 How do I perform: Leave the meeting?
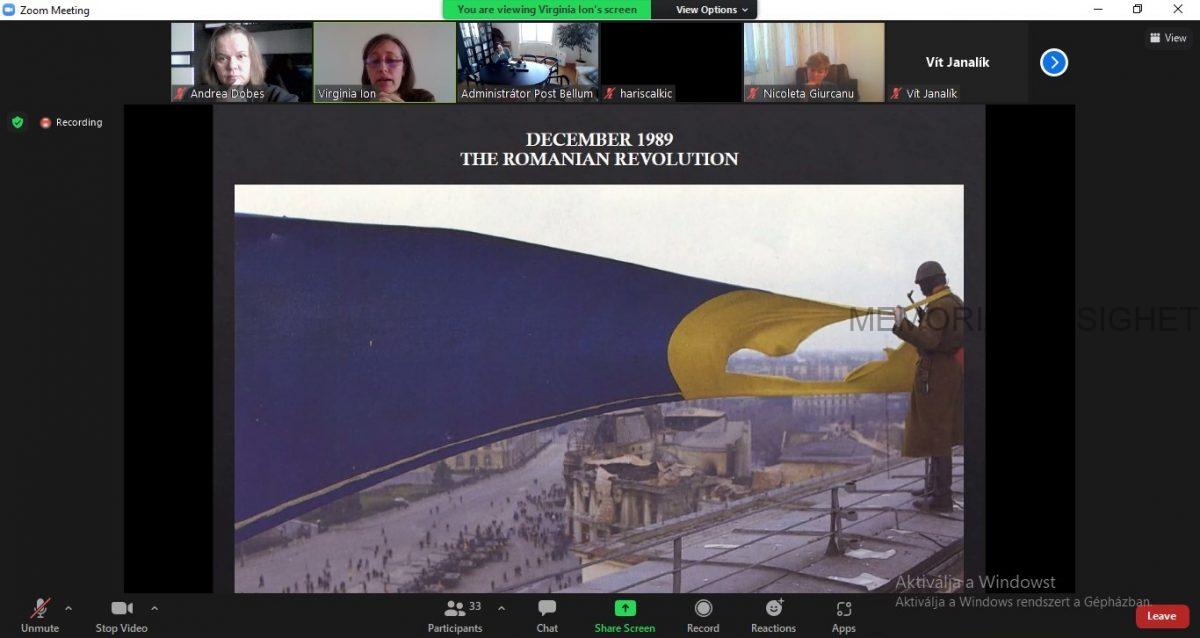pyautogui.click(x=1162, y=616)
